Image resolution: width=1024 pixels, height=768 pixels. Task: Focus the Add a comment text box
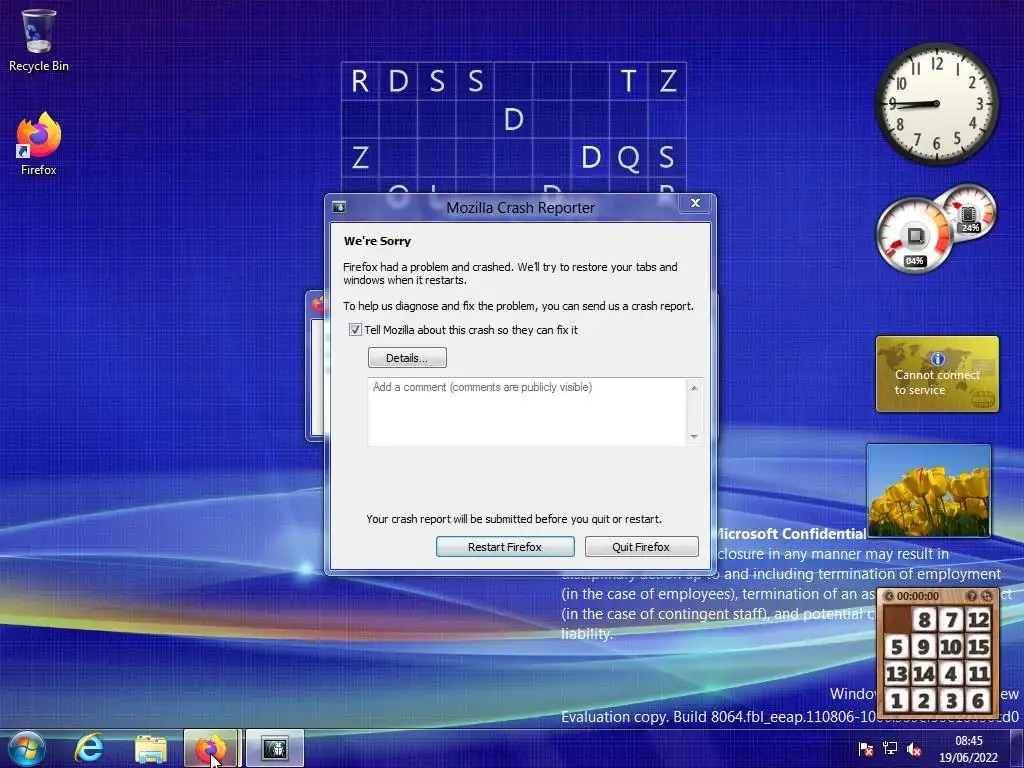527,412
